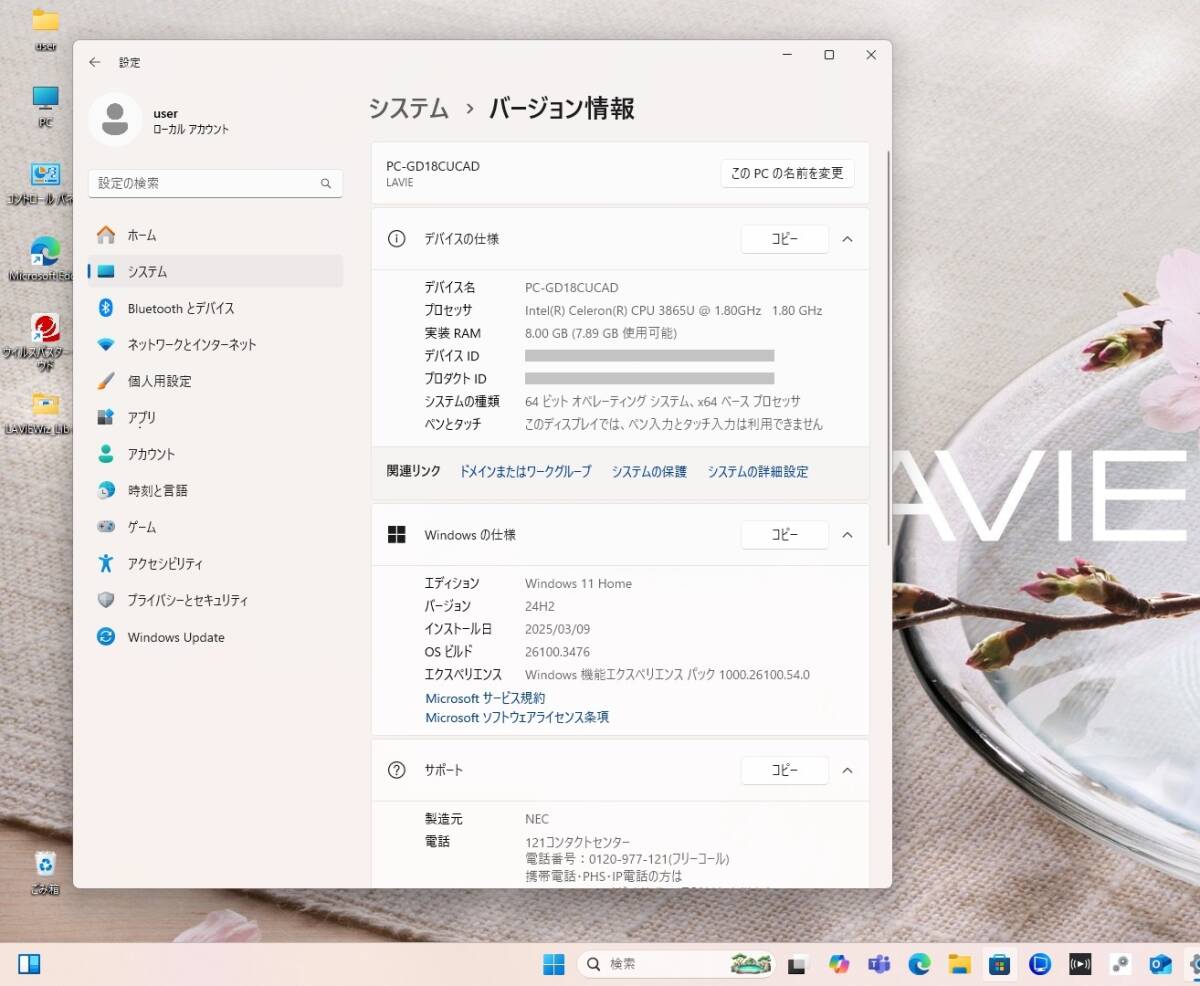The image size is (1200, 986).
Task: Click the OS build value 26100.3476
Action: [557, 652]
